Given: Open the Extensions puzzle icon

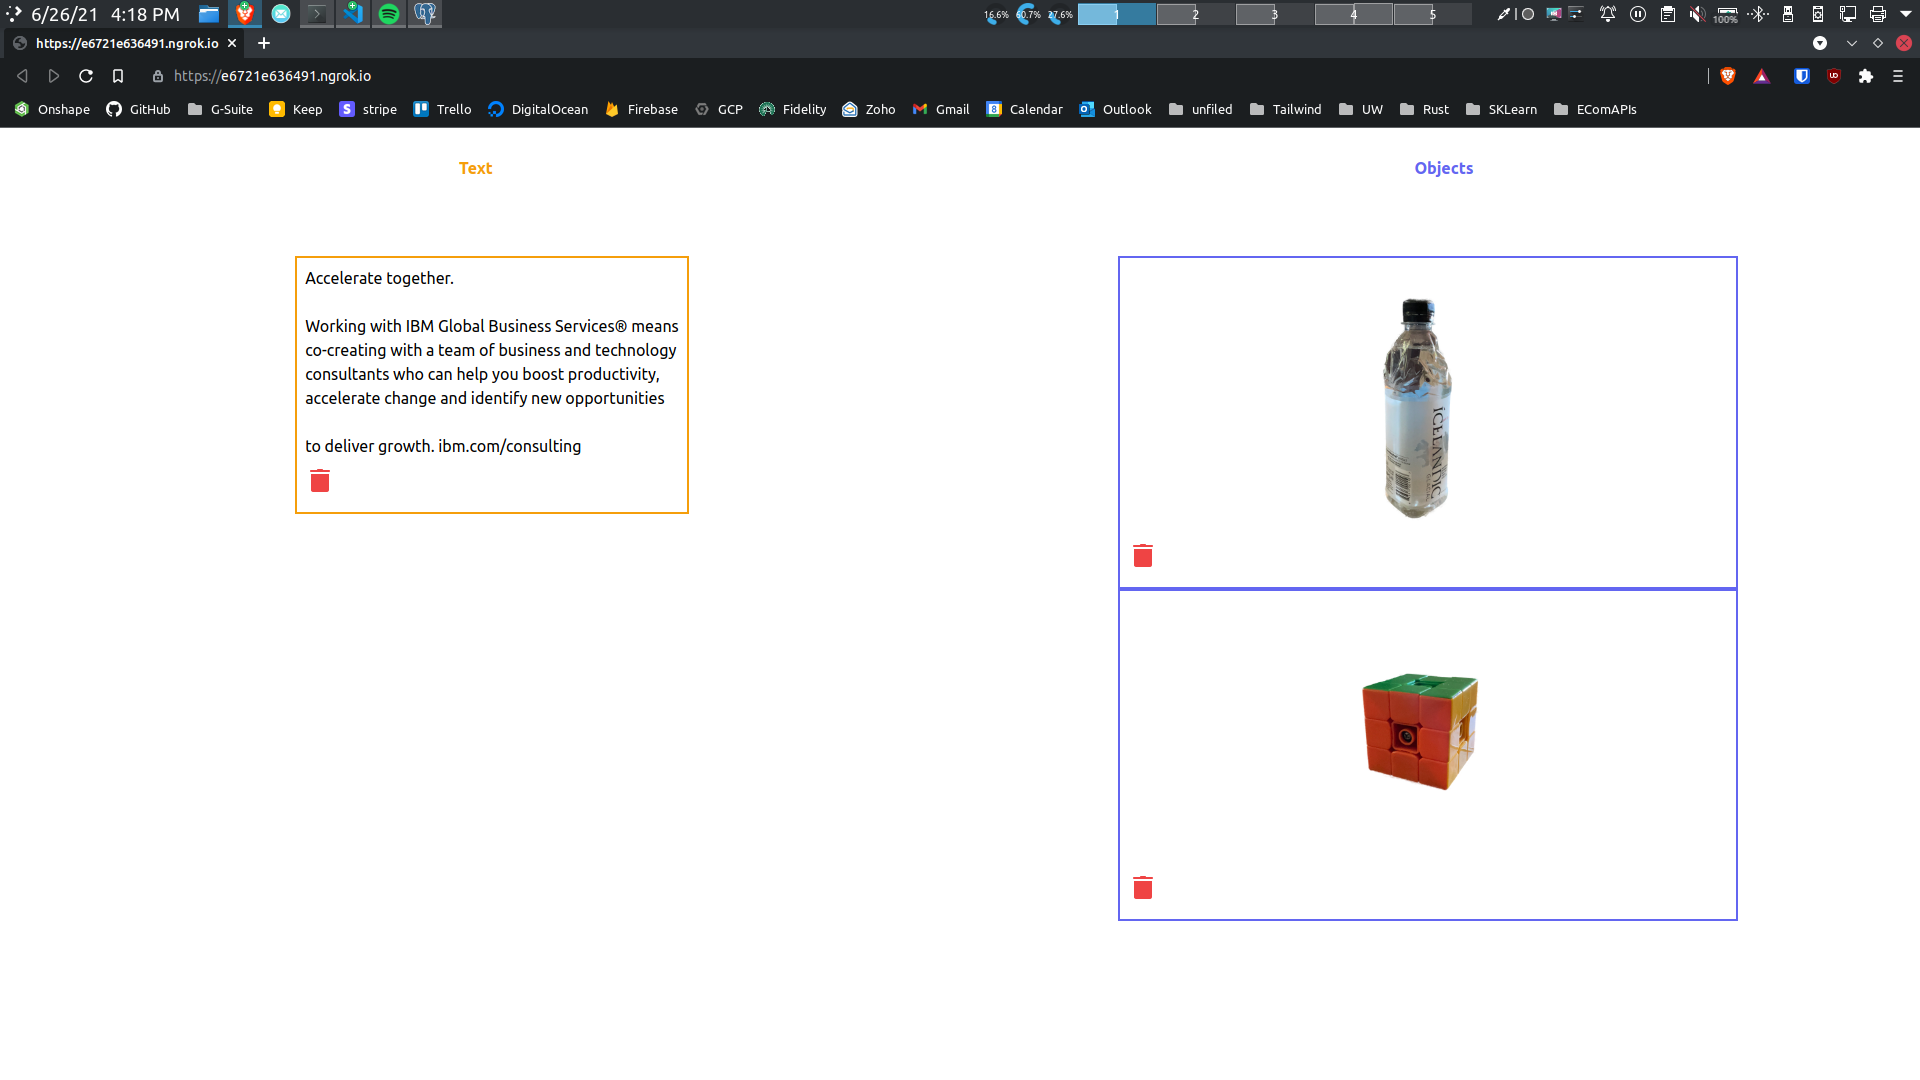Looking at the screenshot, I should click(x=1866, y=76).
